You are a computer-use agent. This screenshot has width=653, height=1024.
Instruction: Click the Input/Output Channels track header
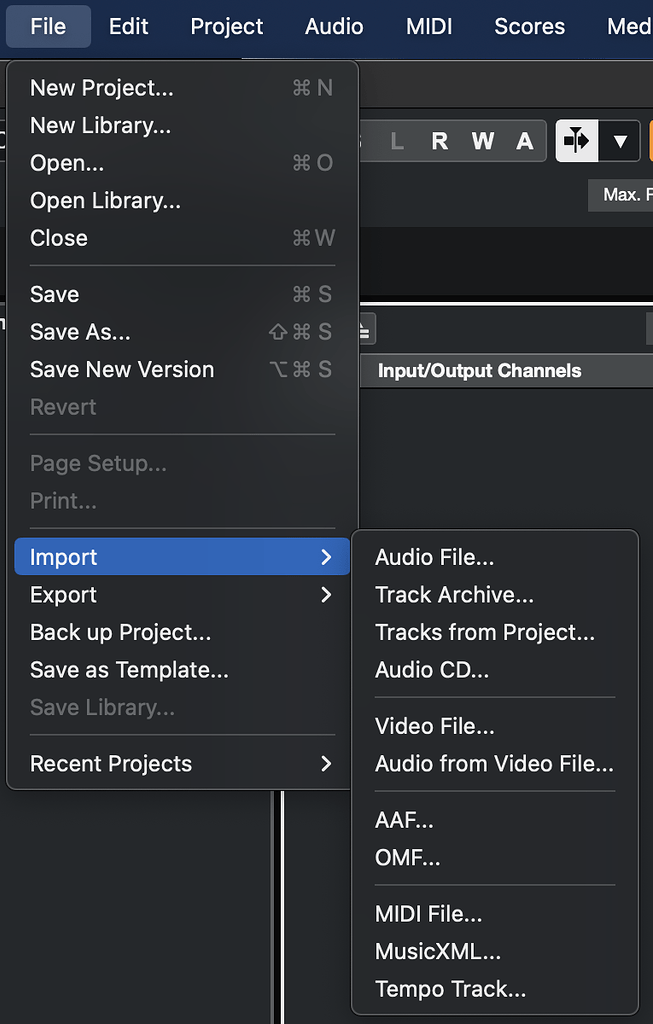coord(478,370)
